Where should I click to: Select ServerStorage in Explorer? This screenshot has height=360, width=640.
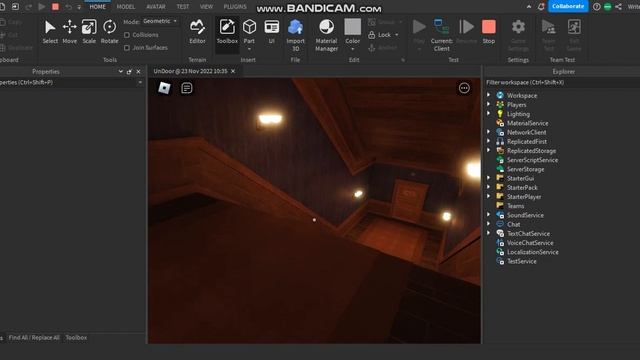click(525, 169)
